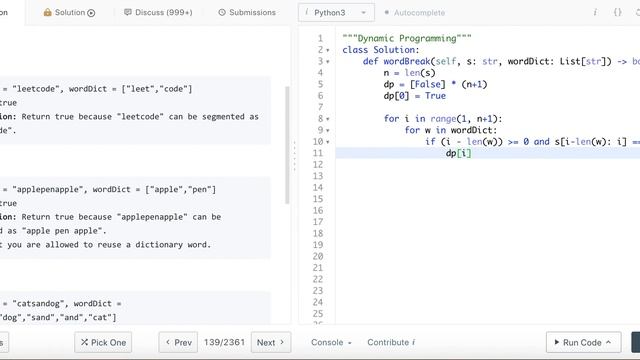This screenshot has width=640, height=360.
Task: Click the 'n = len(s)' code line
Action: click(x=409, y=73)
